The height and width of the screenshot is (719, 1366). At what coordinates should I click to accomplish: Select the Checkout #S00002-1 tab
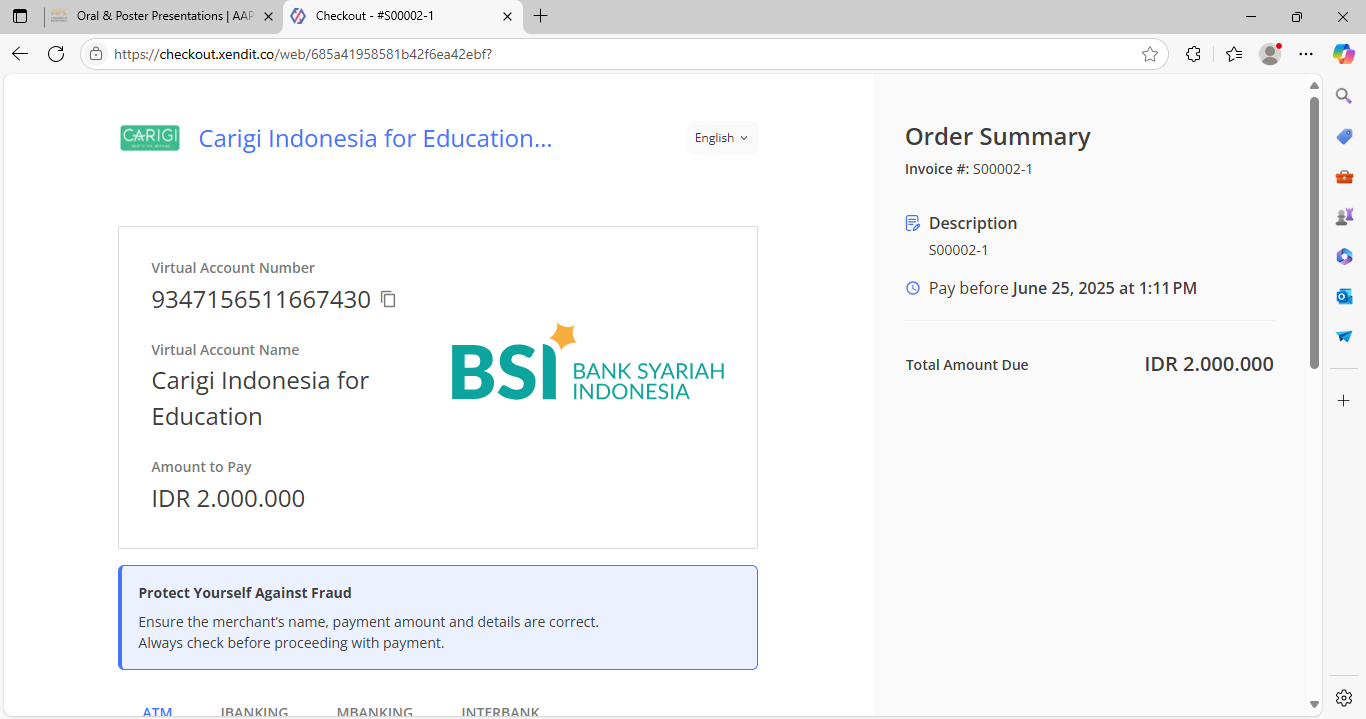pos(403,16)
